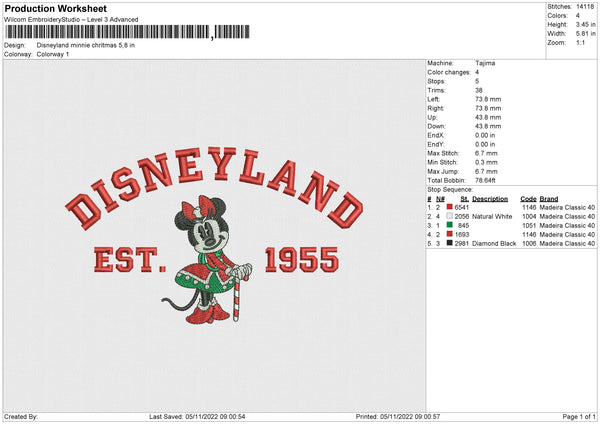Click the 'EndX:' label

[436, 135]
